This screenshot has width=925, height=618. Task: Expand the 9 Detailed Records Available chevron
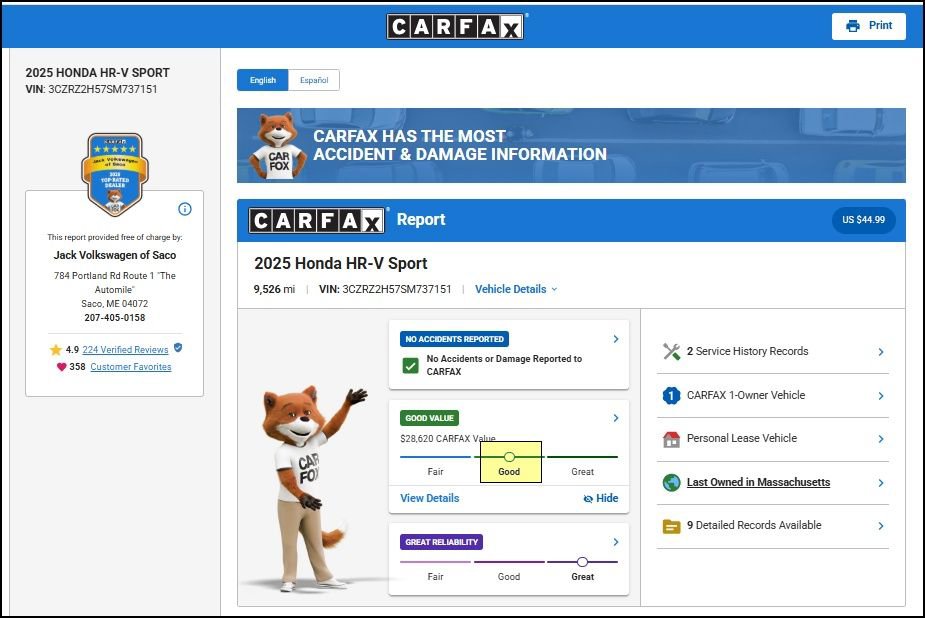[881, 526]
